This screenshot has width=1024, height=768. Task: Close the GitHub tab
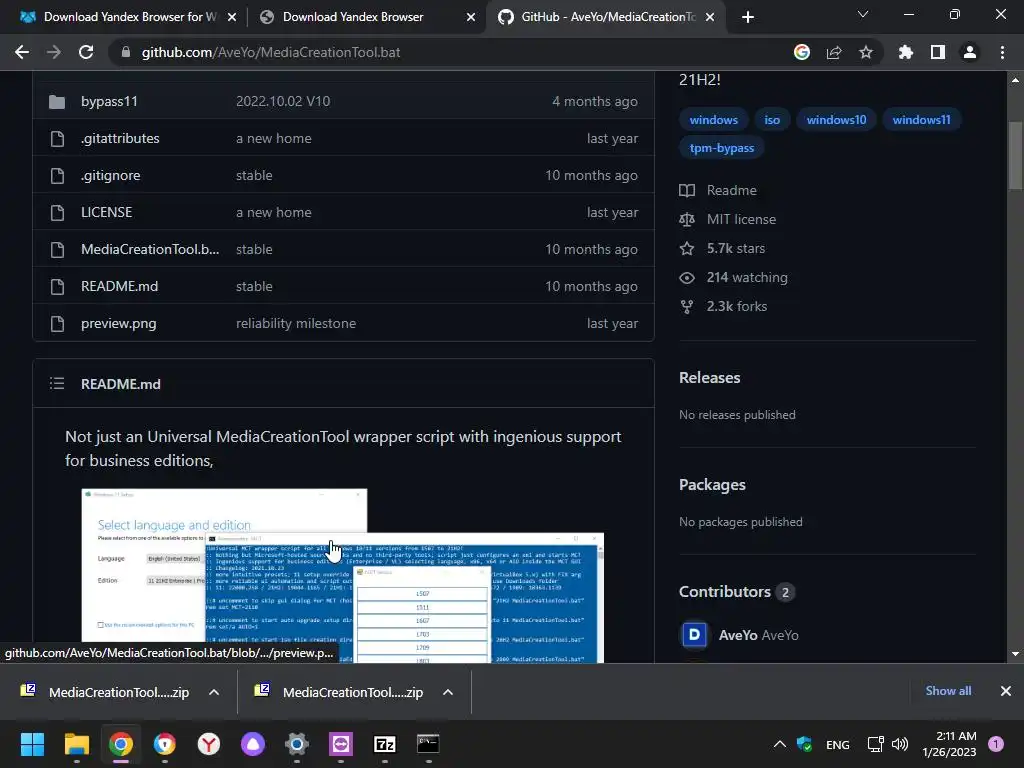coord(711,18)
